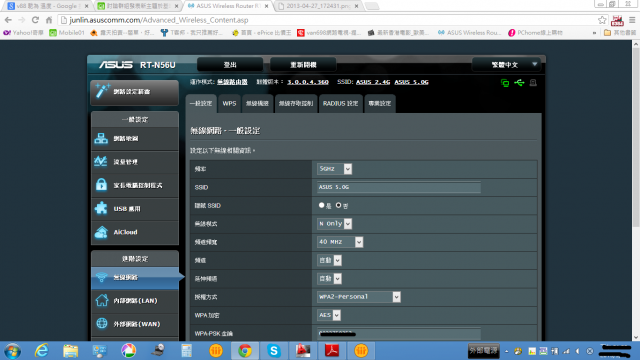The width and height of the screenshot is (640, 360).
Task: Switch to the Google search browser tab
Action: coord(47,6)
